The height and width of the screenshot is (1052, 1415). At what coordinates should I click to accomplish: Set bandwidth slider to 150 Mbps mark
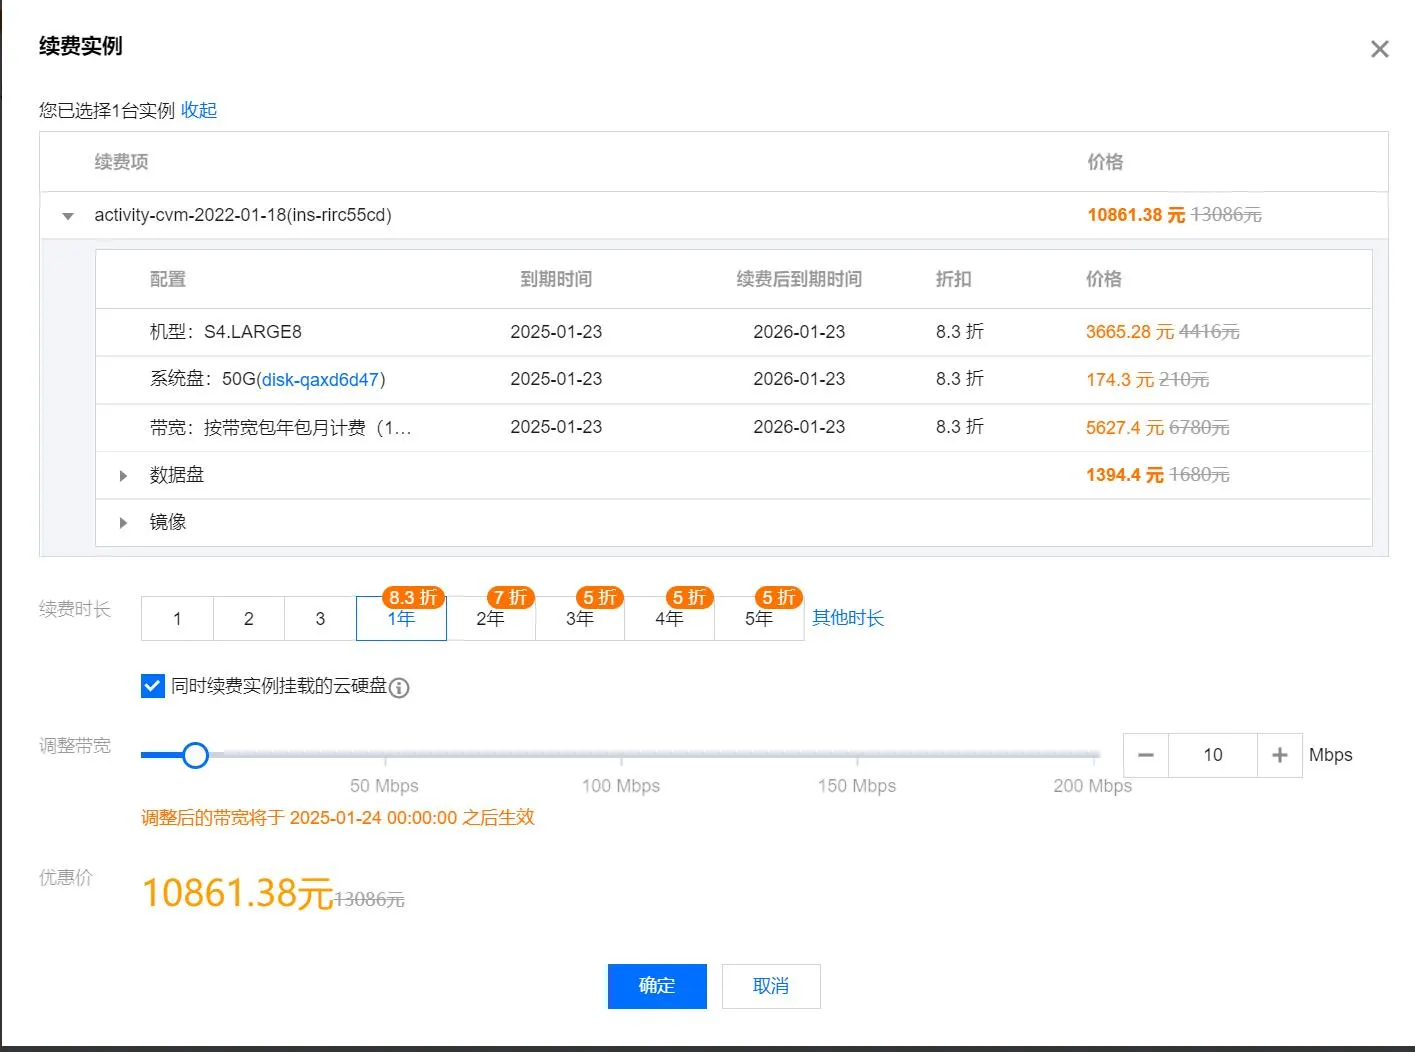point(857,755)
